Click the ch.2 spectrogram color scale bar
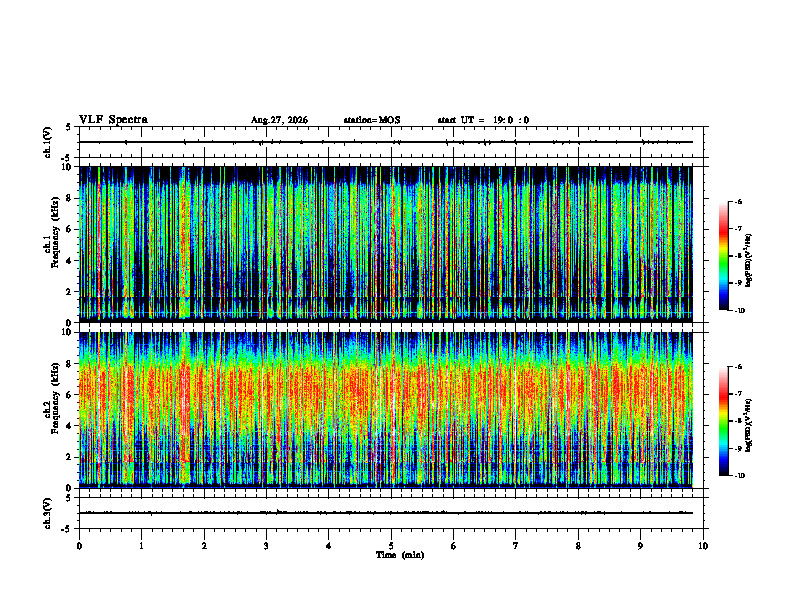 [x=723, y=421]
